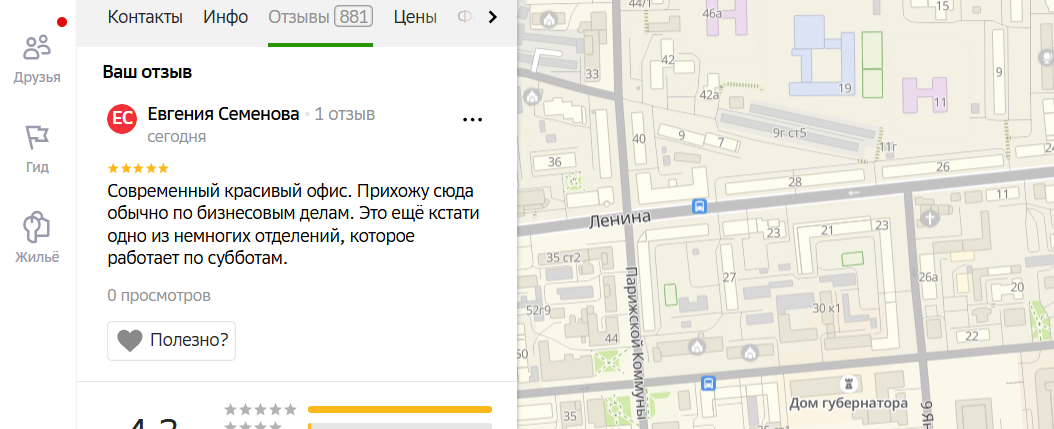The height and width of the screenshot is (429, 1054).
Task: Click the 881 reviews count badge
Action: (354, 17)
